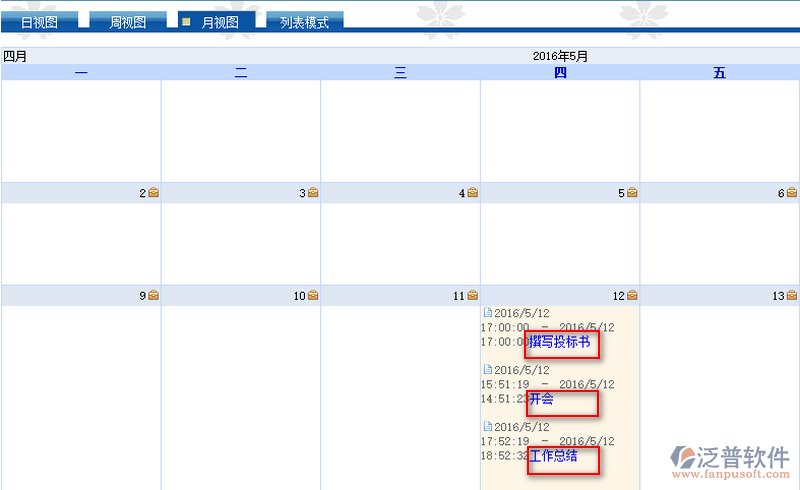This screenshot has height=490, width=800.
Task: Click the 五 weekday column header
Action: tap(719, 72)
